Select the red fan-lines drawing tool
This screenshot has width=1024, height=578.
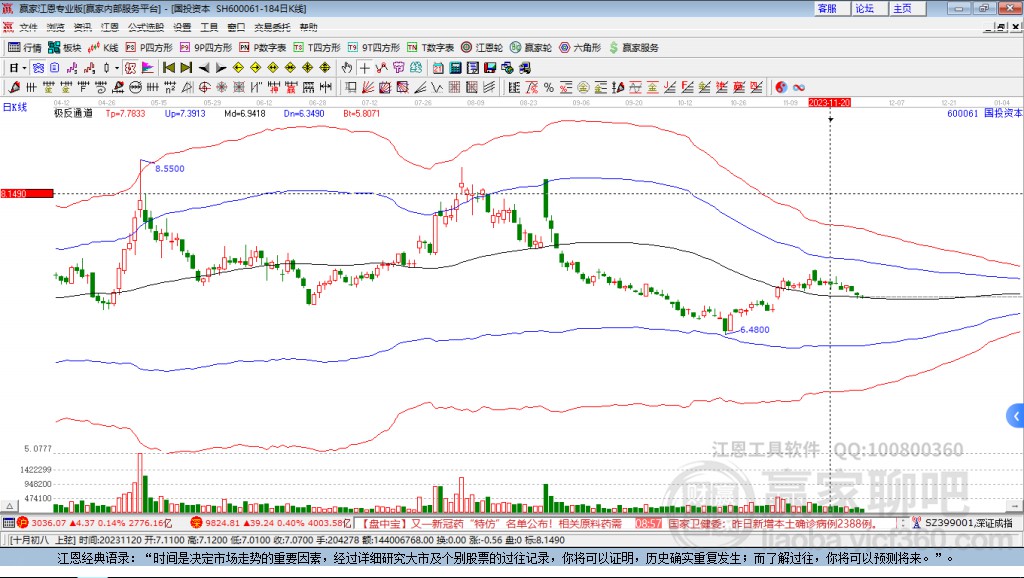[x=368, y=88]
